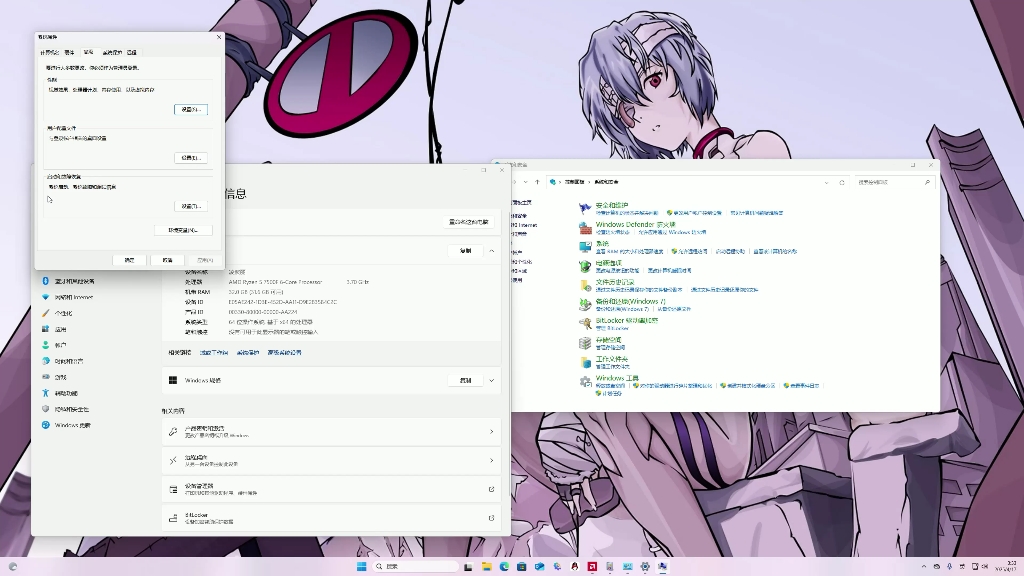Open the Windows Defender 防火墙 heading link
The image size is (1024, 576).
click(635, 224)
